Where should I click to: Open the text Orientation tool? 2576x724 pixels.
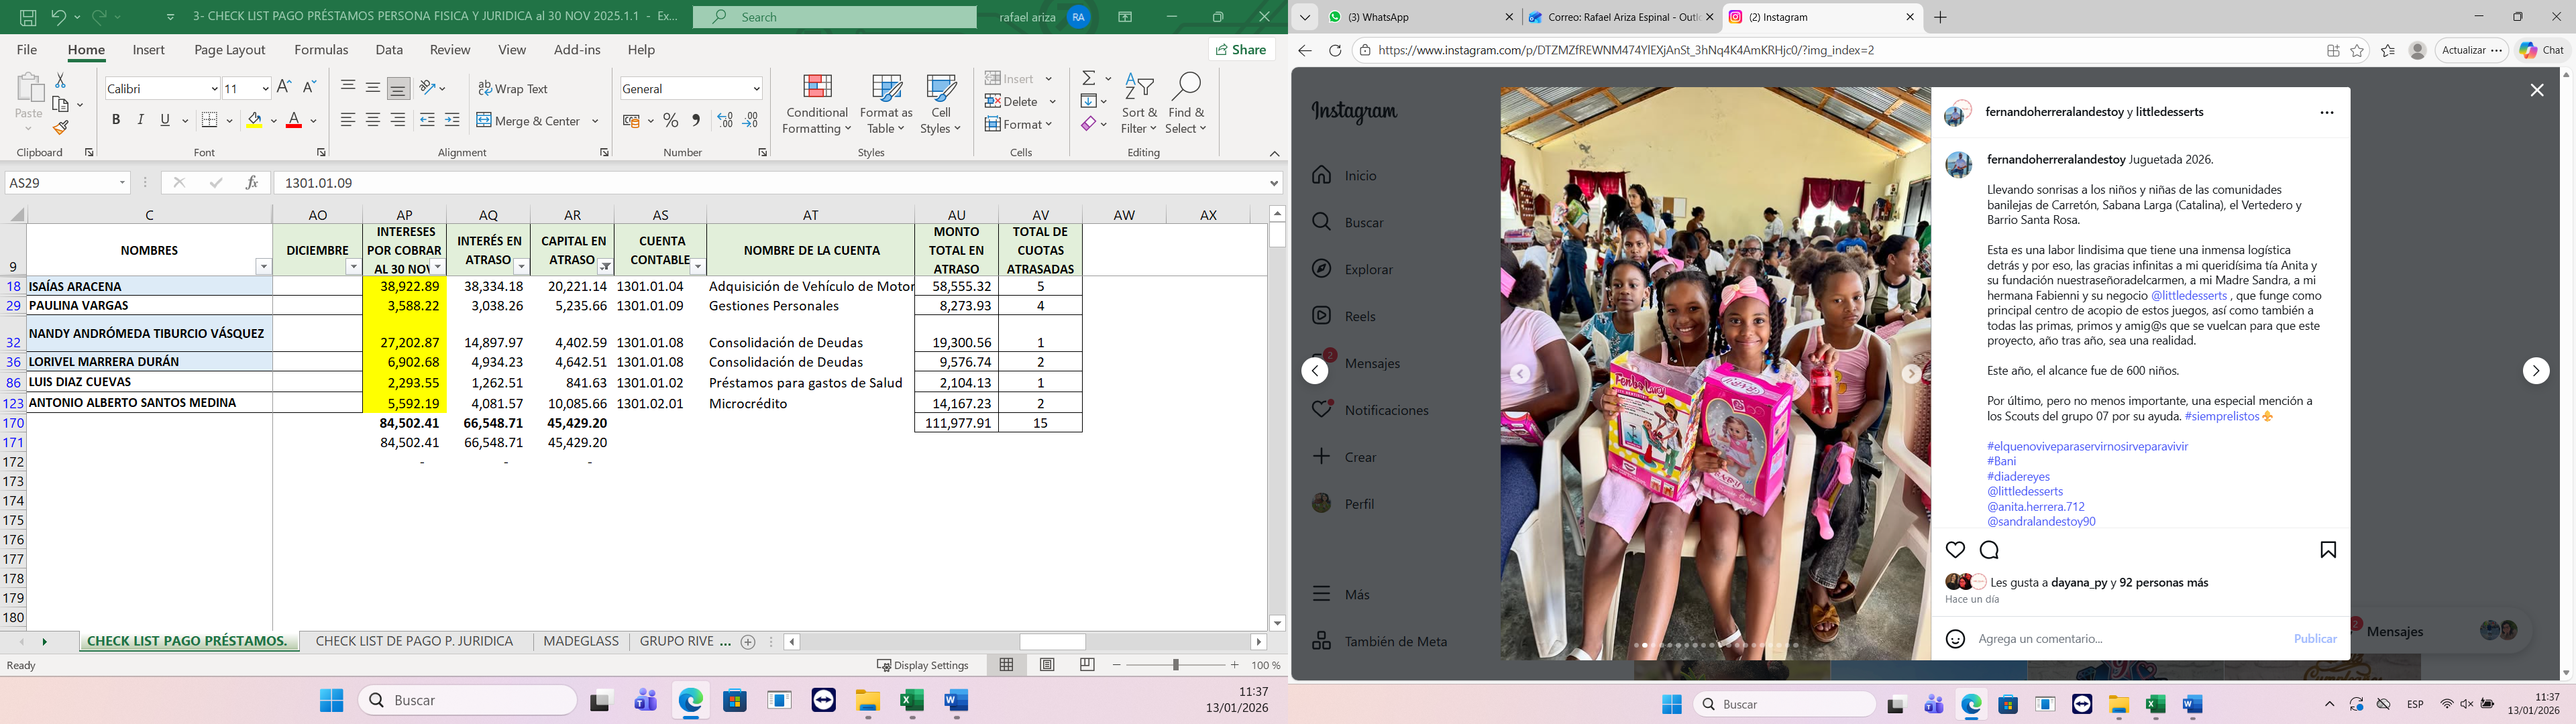[427, 88]
